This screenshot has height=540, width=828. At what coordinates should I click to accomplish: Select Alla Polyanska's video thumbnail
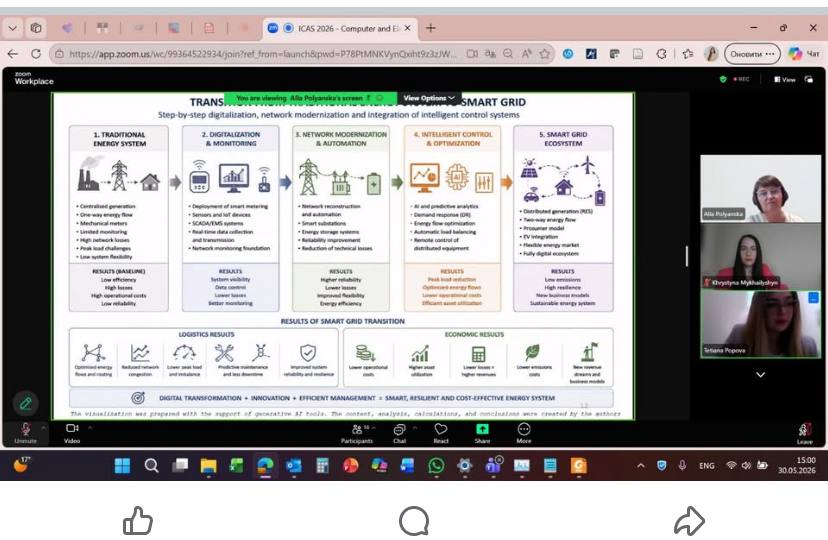[760, 188]
